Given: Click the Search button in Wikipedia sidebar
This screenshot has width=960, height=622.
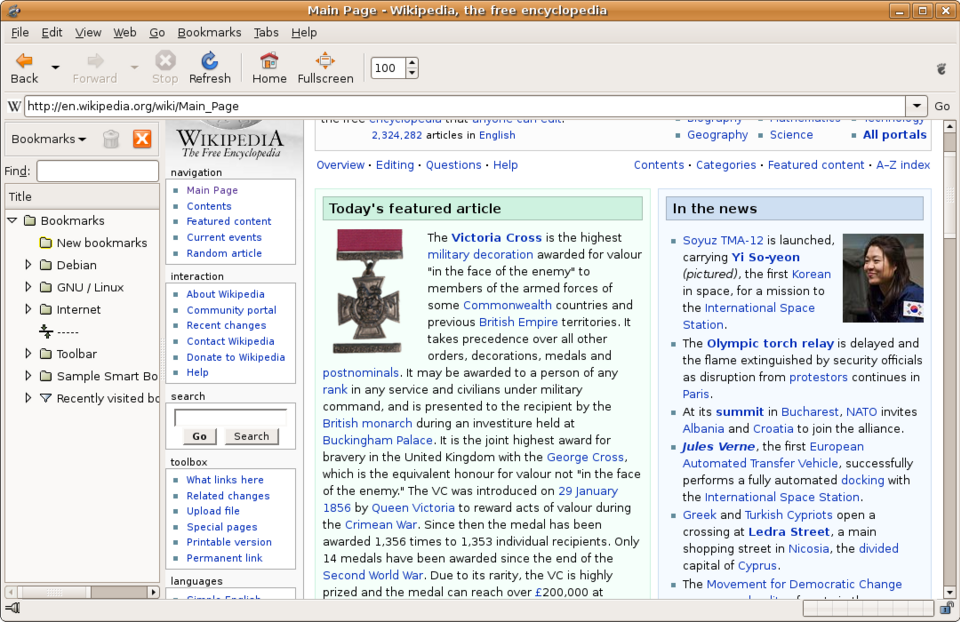Looking at the screenshot, I should click(251, 436).
